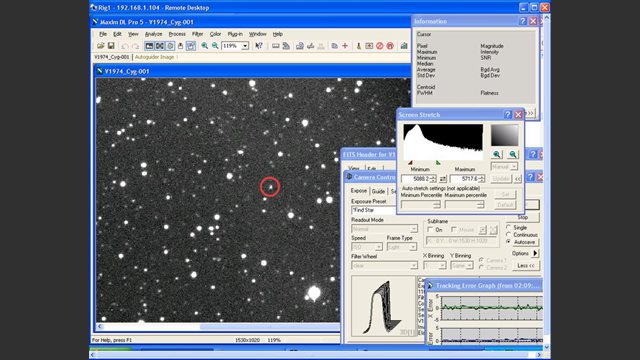The width and height of the screenshot is (640, 360).
Task: Click the red circled observatory toolbar icon
Action: 390,46
